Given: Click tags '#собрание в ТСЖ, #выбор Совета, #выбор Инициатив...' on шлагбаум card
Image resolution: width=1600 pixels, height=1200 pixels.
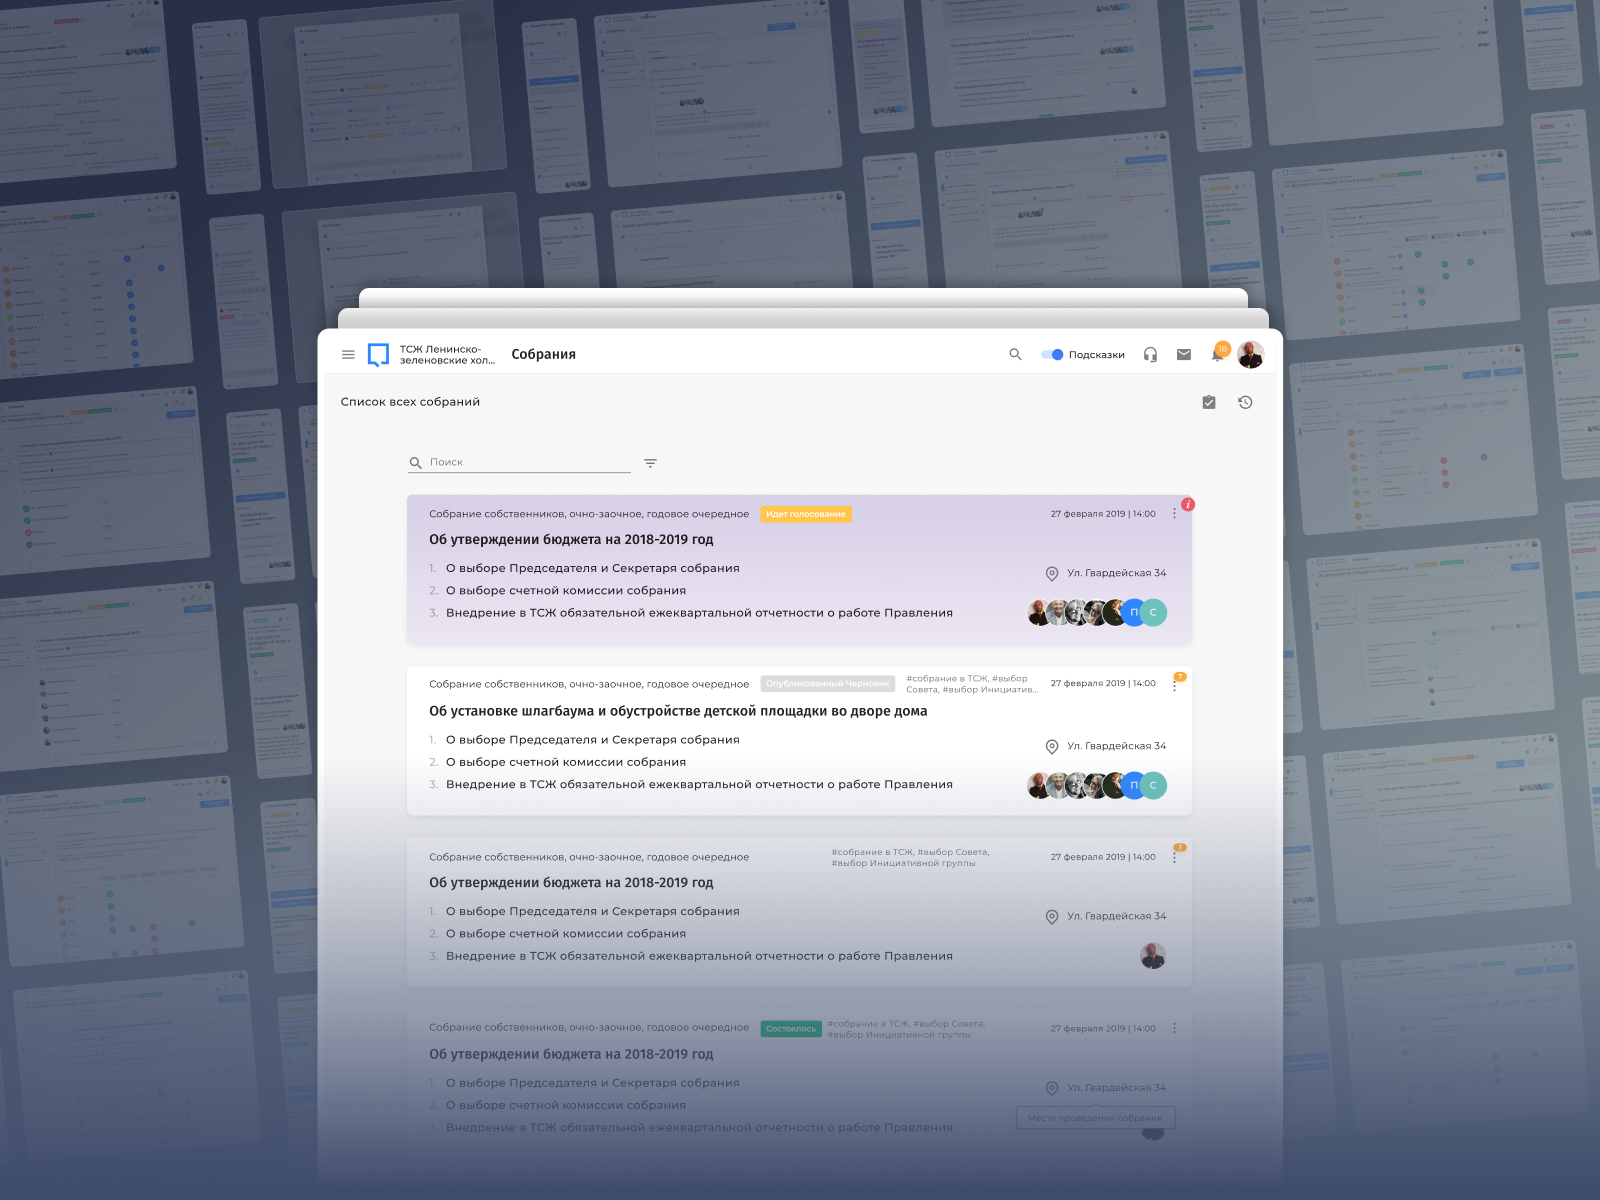Looking at the screenshot, I should click(972, 684).
